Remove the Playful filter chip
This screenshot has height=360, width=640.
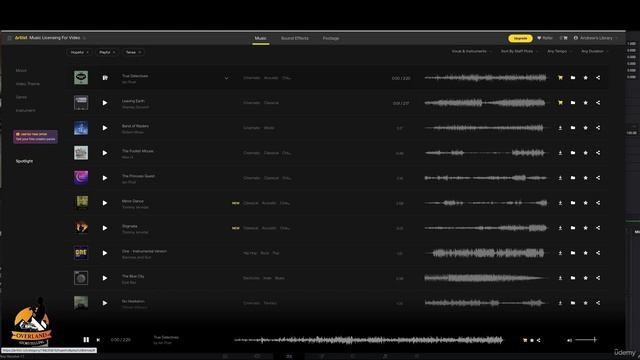[x=114, y=52]
